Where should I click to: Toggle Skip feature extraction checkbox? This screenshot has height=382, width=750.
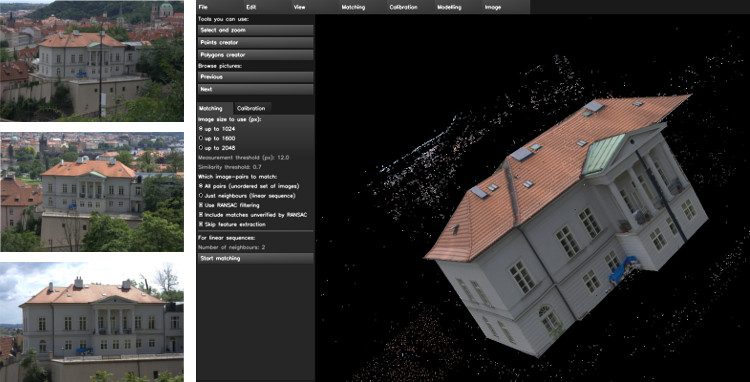click(x=232, y=224)
